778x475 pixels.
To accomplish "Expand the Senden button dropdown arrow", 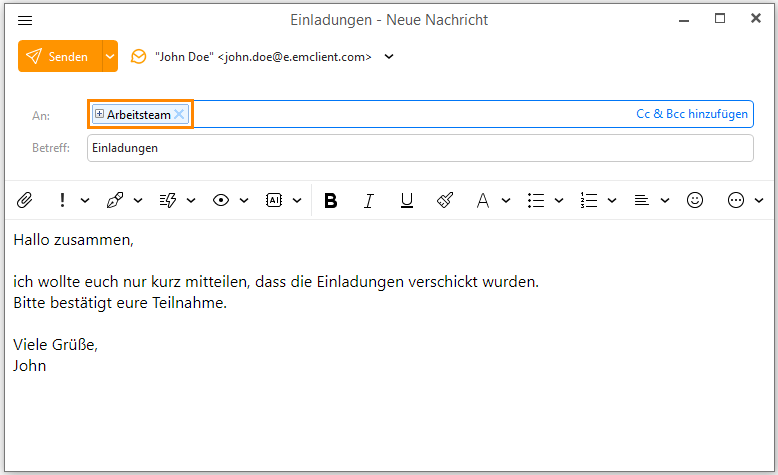I will (x=110, y=57).
